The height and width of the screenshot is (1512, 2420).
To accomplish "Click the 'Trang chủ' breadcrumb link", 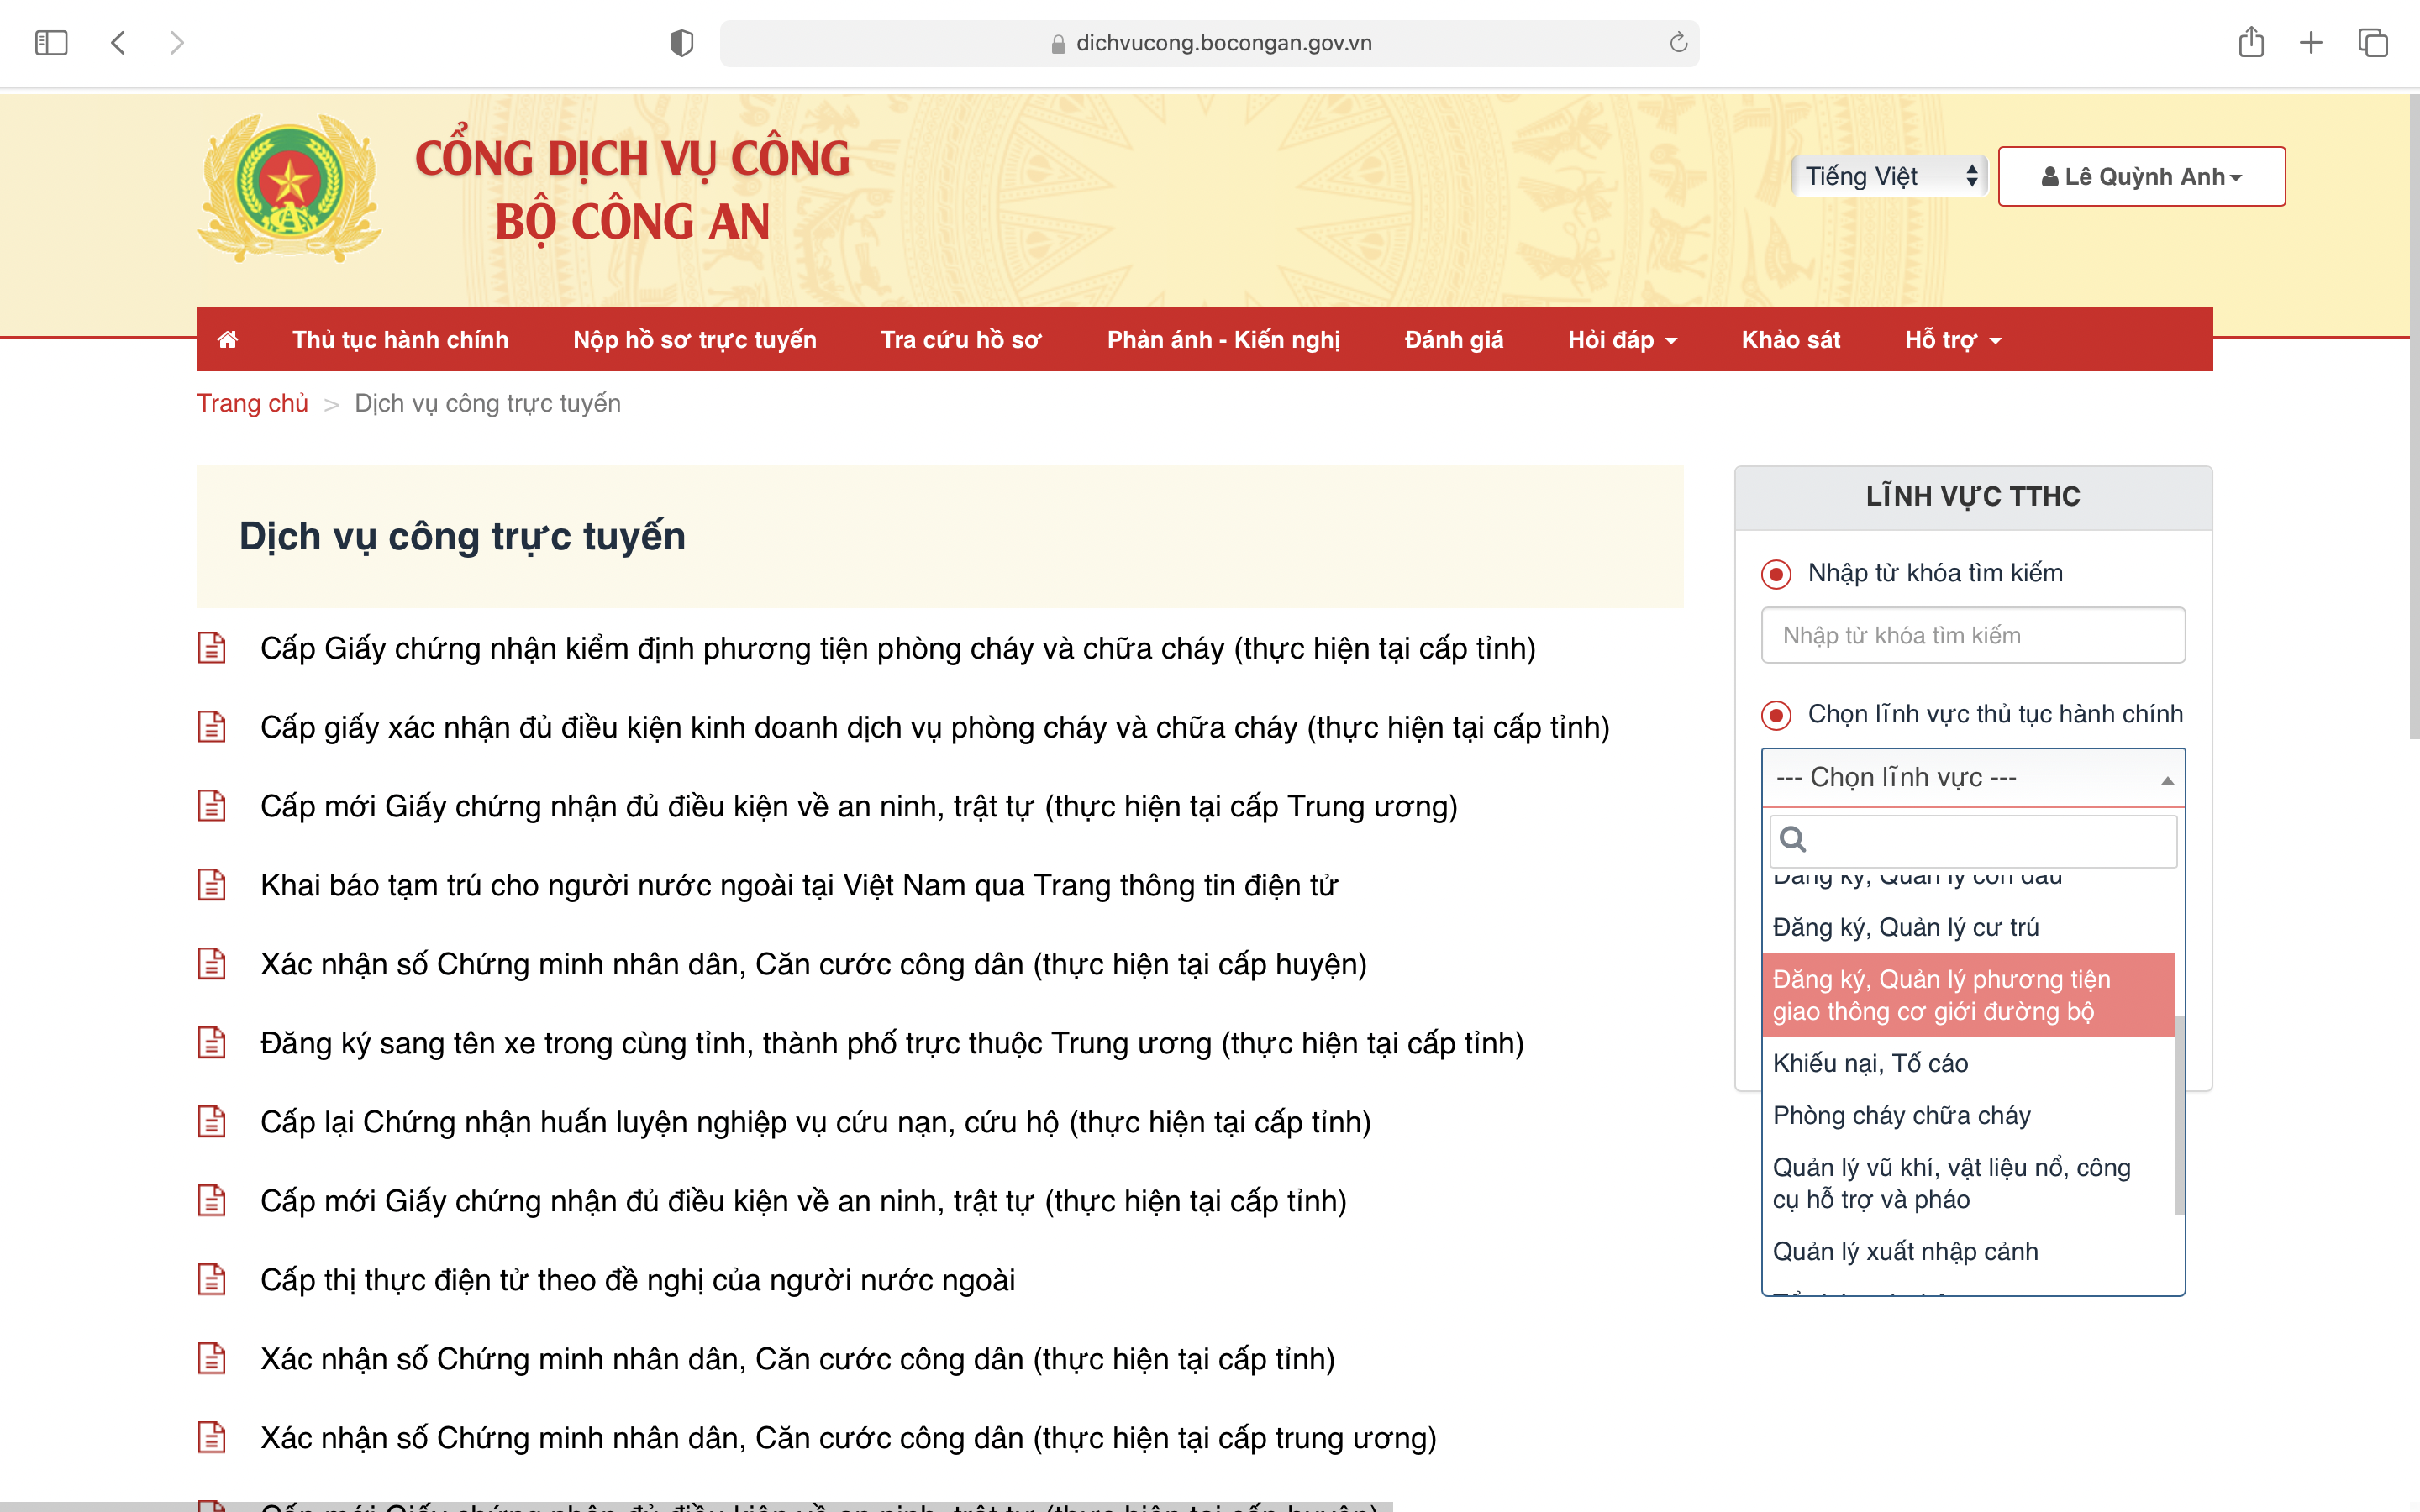I will click(x=252, y=403).
